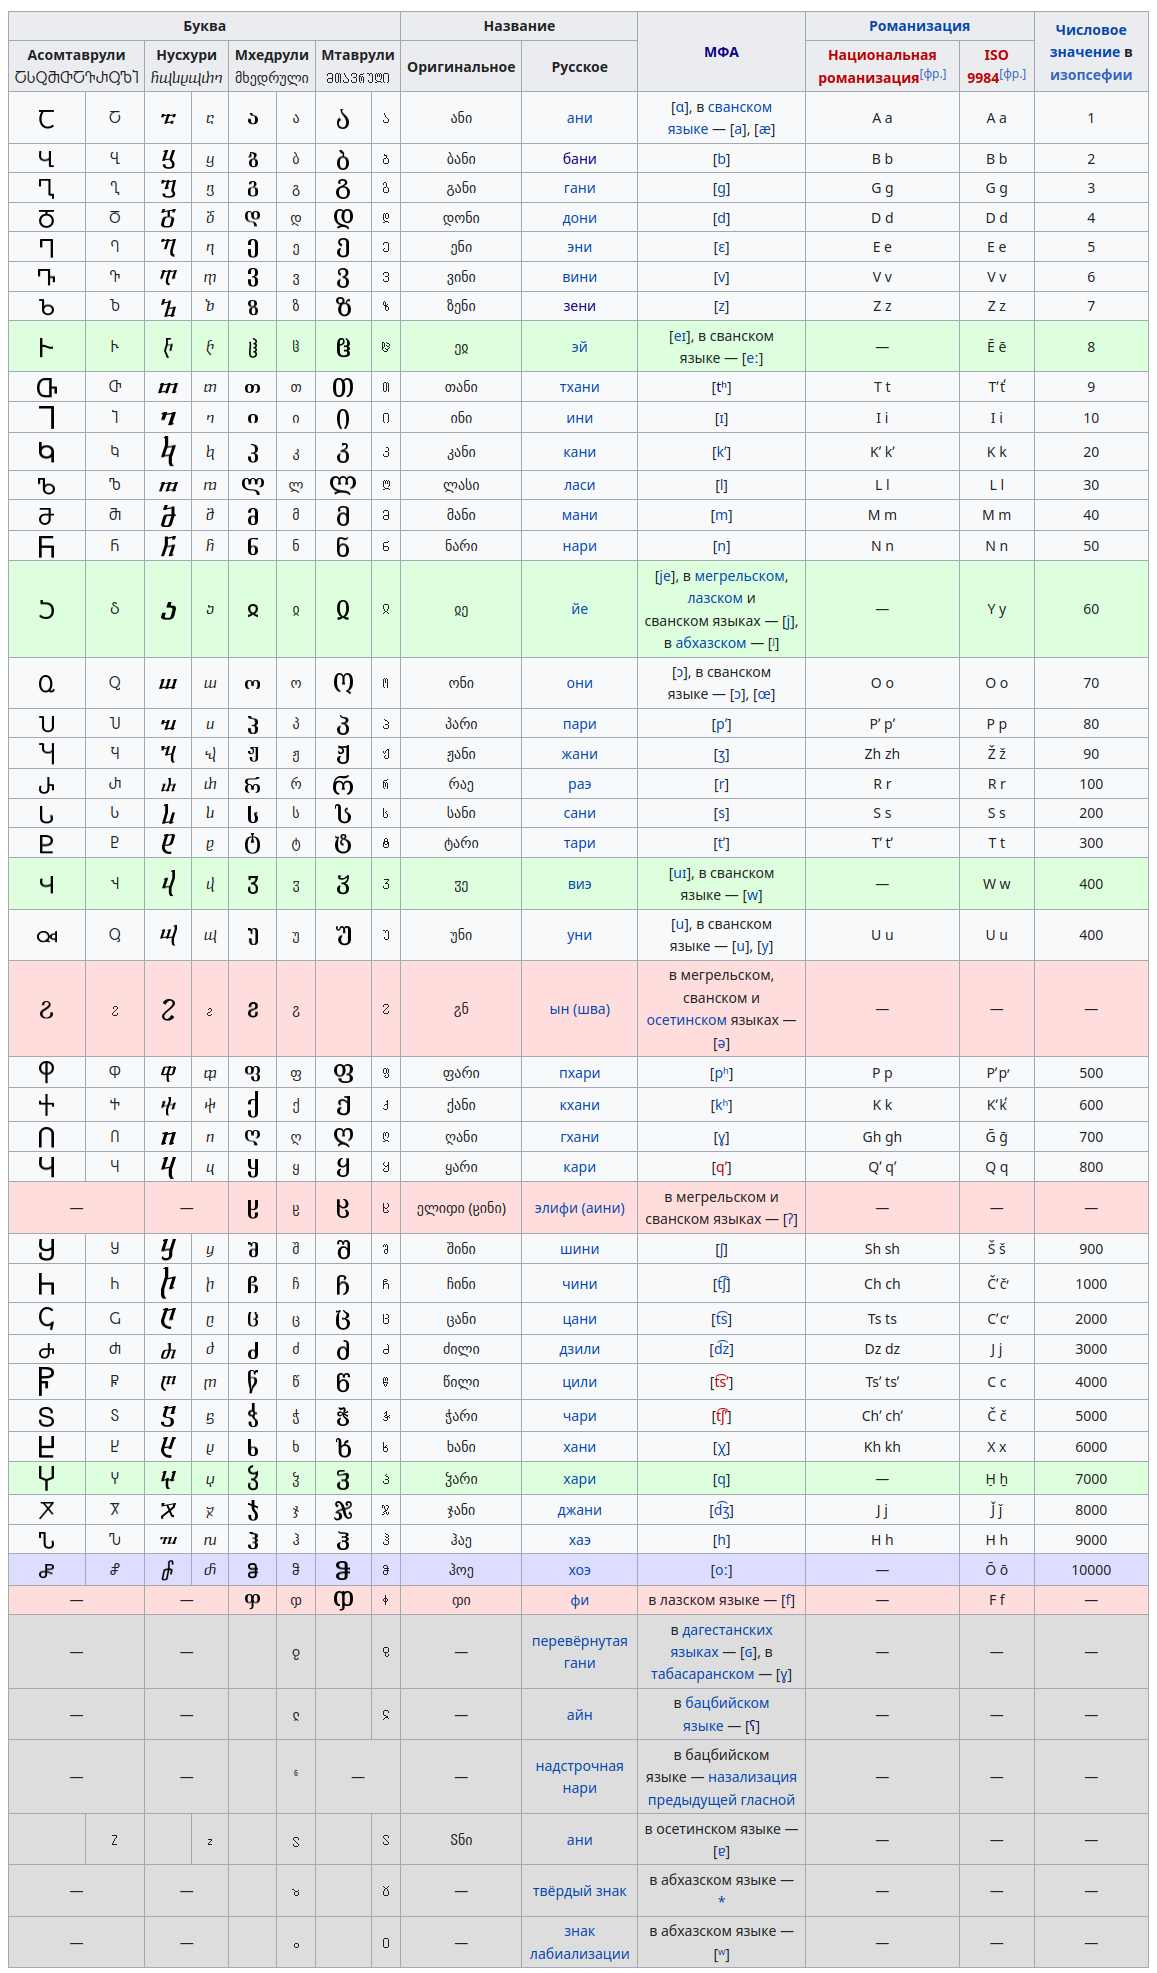
Task: Select the 'Sh sh' romanization cell
Action: pyautogui.click(x=882, y=1249)
